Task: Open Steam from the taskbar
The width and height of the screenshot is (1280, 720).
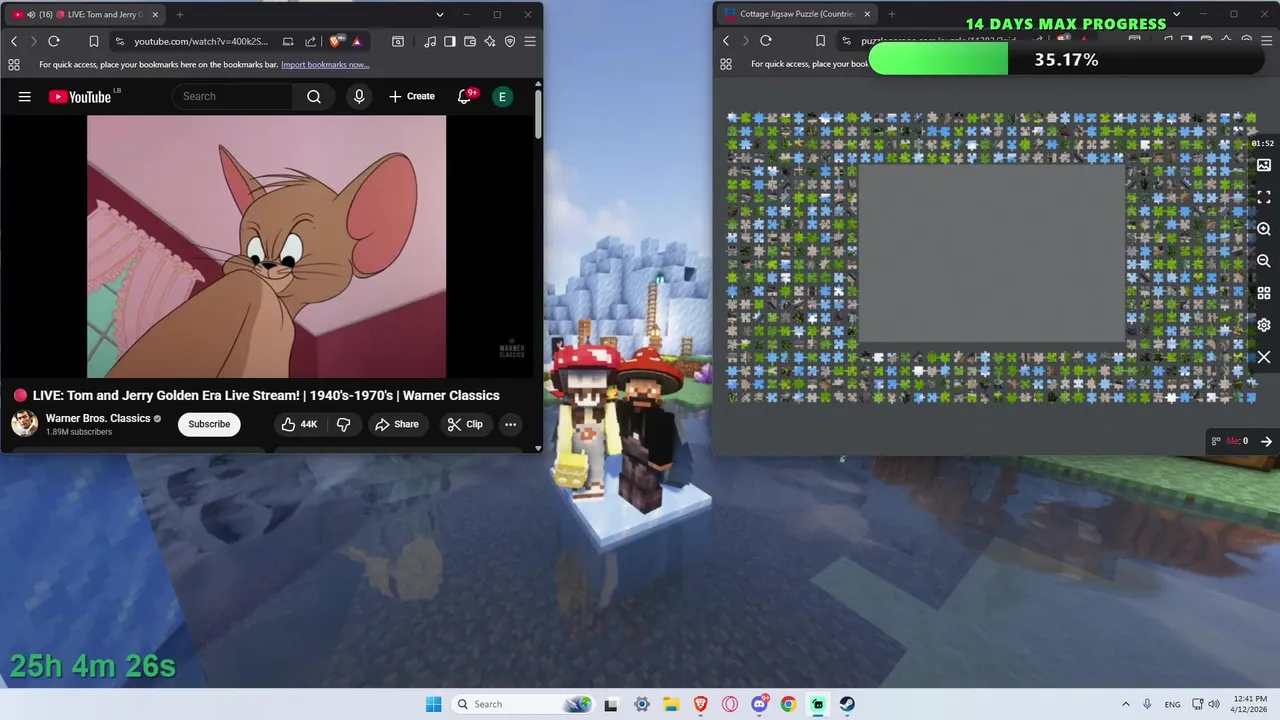Action: point(847,704)
